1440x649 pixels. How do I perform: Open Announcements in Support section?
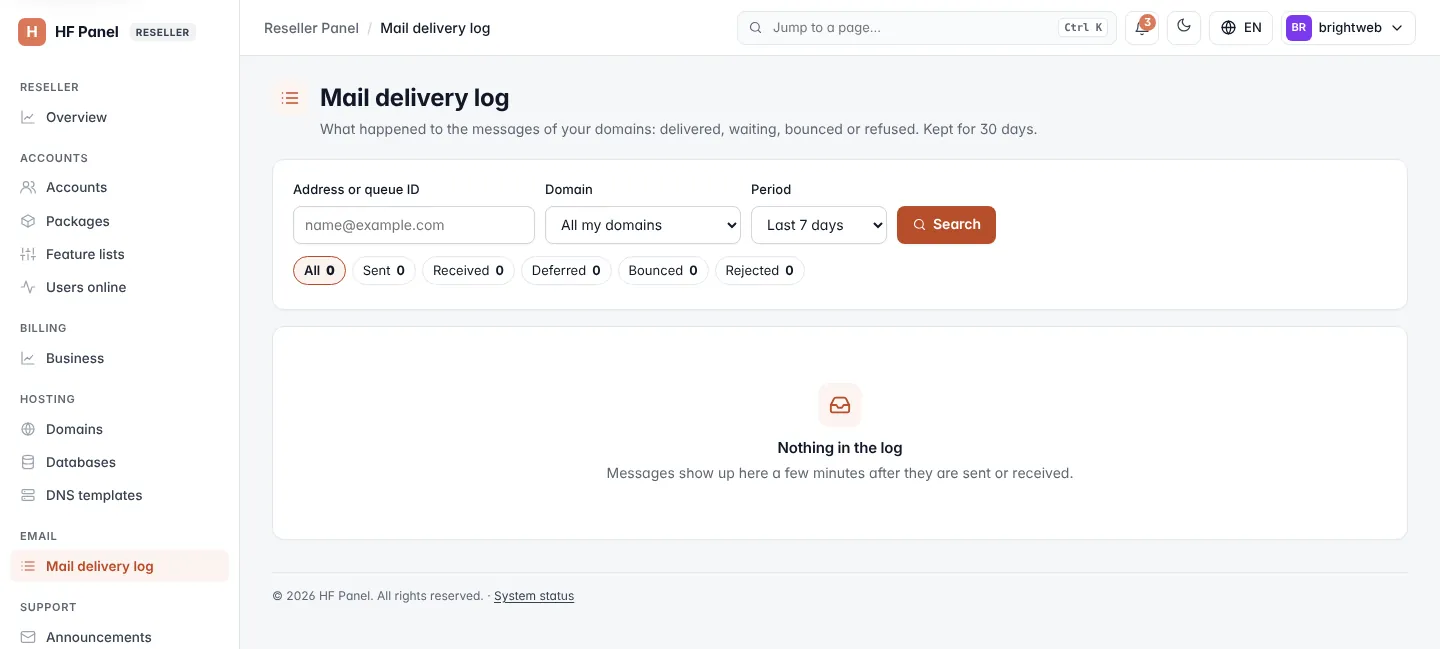119,637
